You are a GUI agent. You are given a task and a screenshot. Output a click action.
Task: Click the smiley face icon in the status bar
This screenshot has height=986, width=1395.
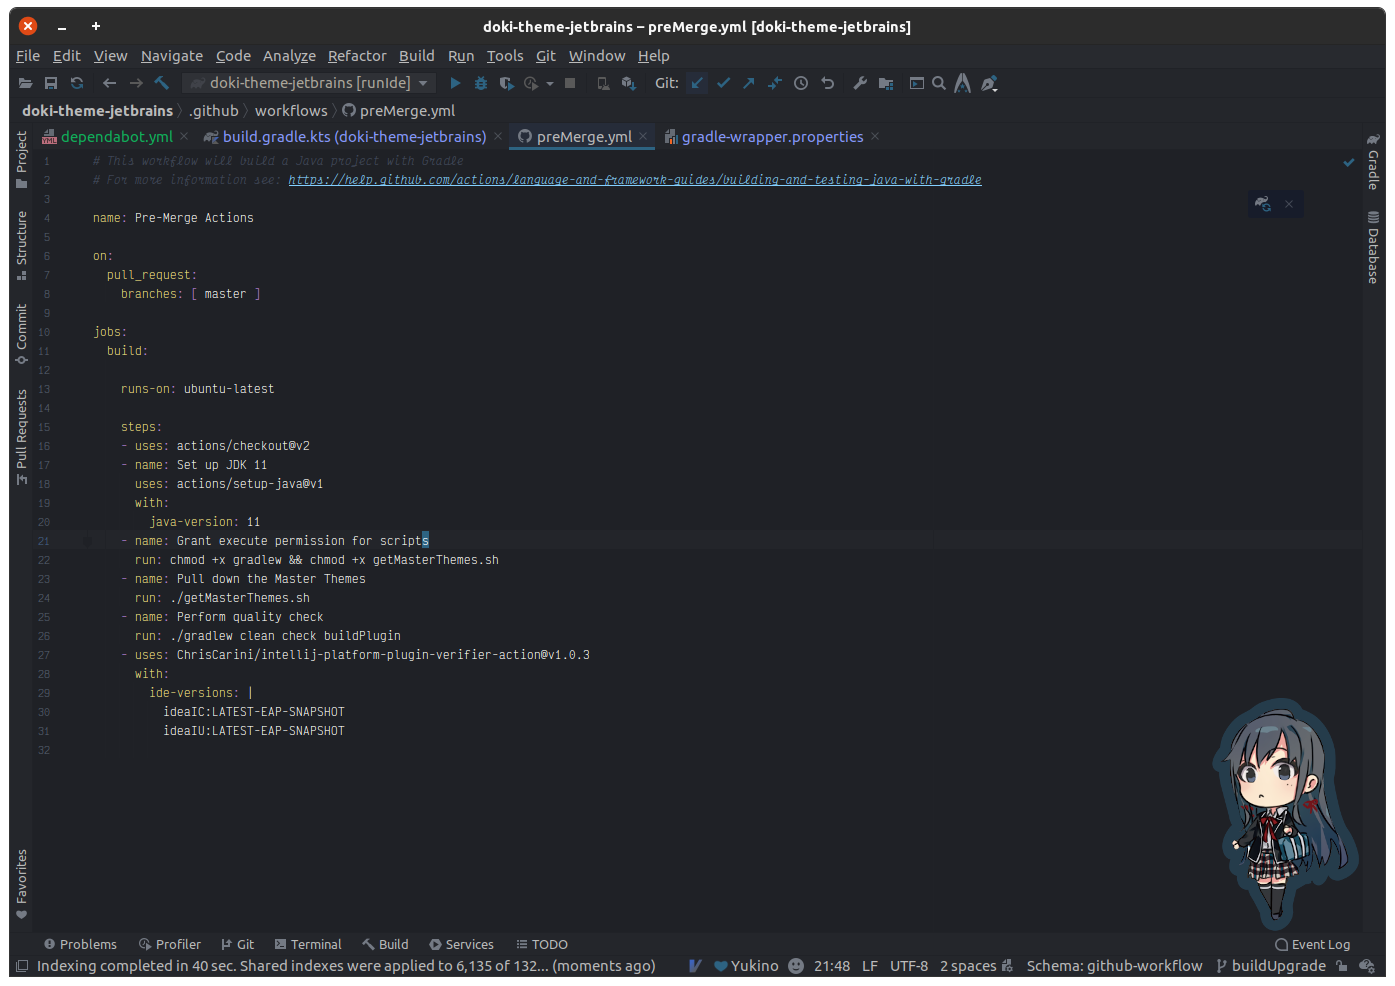click(796, 966)
